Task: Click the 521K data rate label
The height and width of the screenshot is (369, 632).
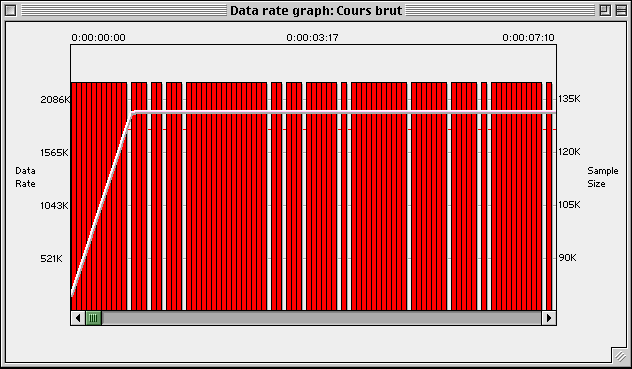Action: [51, 259]
